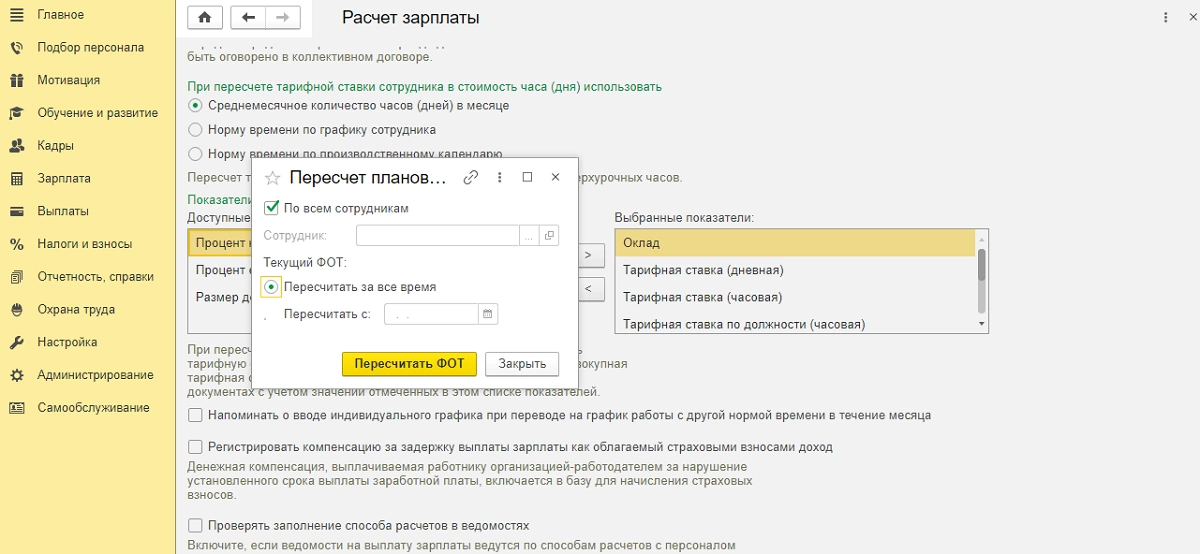Open three-dot menu of Расчет зарплаты page
Screen dimensions: 1200x554
coord(1166,18)
